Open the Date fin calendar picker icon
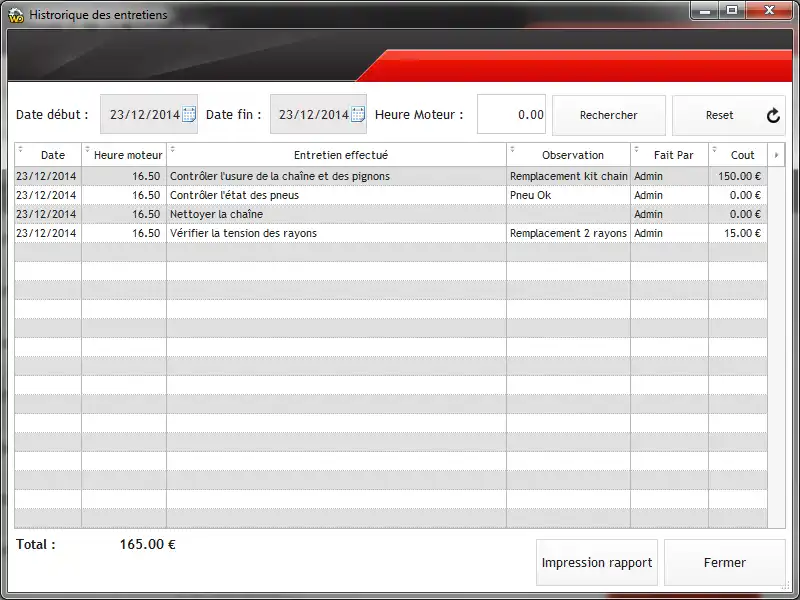The height and width of the screenshot is (600, 800). click(x=358, y=114)
